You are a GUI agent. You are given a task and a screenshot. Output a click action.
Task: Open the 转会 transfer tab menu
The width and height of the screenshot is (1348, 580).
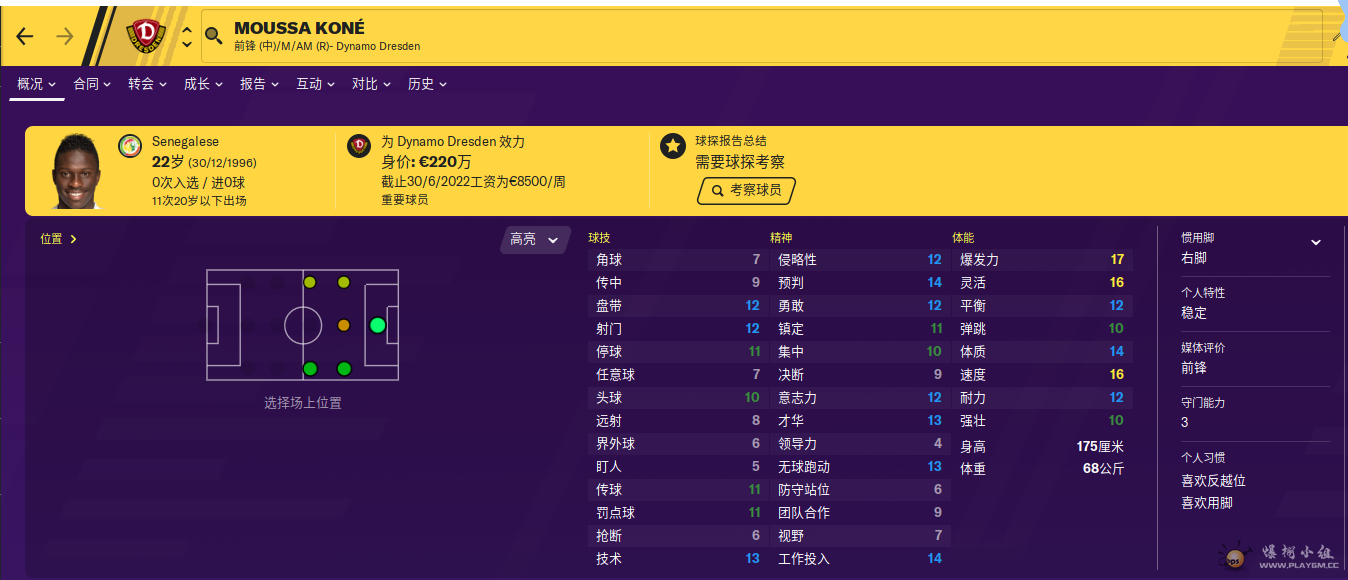click(x=147, y=84)
